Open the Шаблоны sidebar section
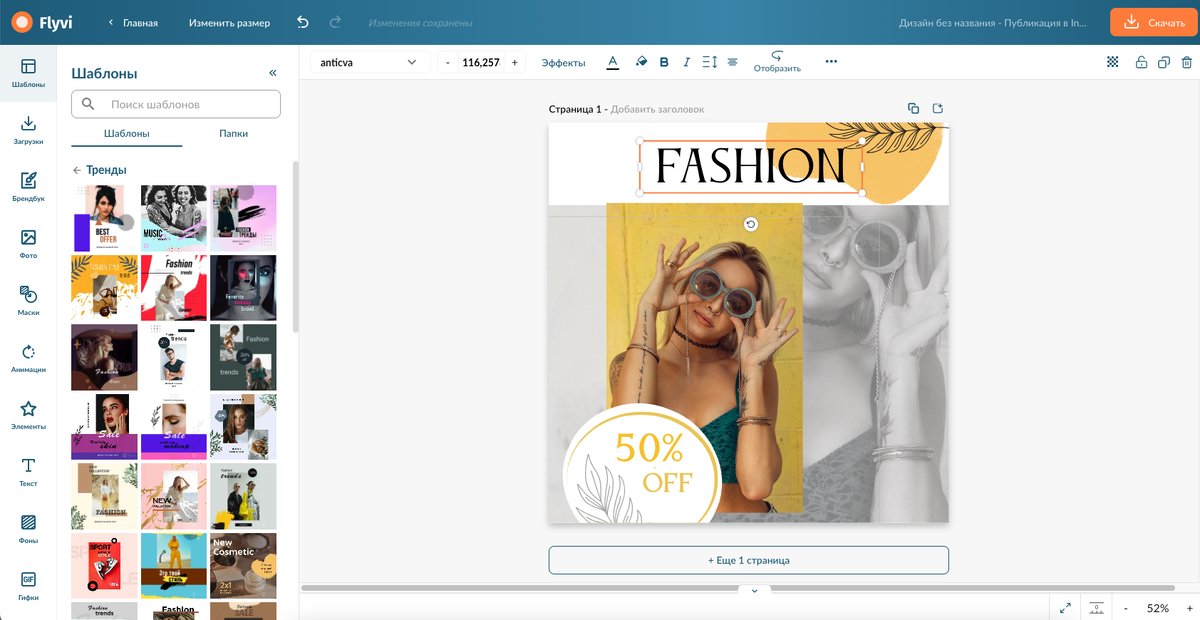1200x620 pixels. point(28,73)
